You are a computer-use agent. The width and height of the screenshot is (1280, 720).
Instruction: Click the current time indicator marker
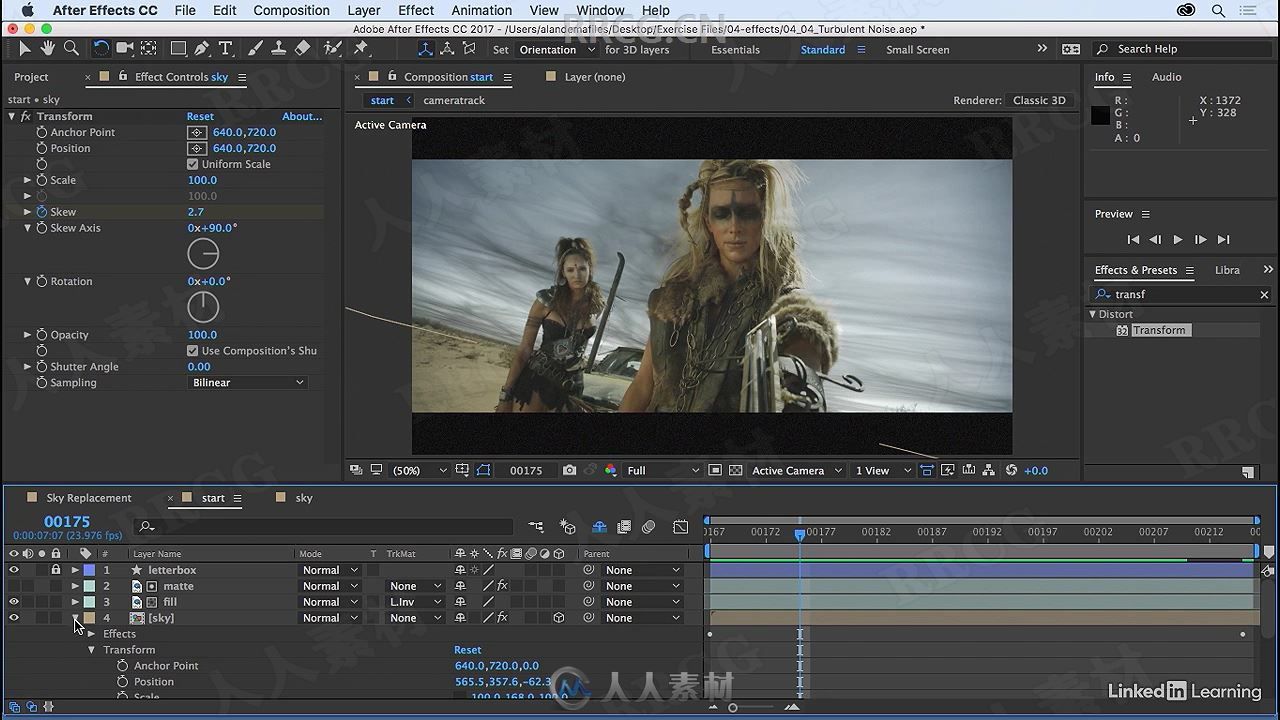tap(799, 535)
